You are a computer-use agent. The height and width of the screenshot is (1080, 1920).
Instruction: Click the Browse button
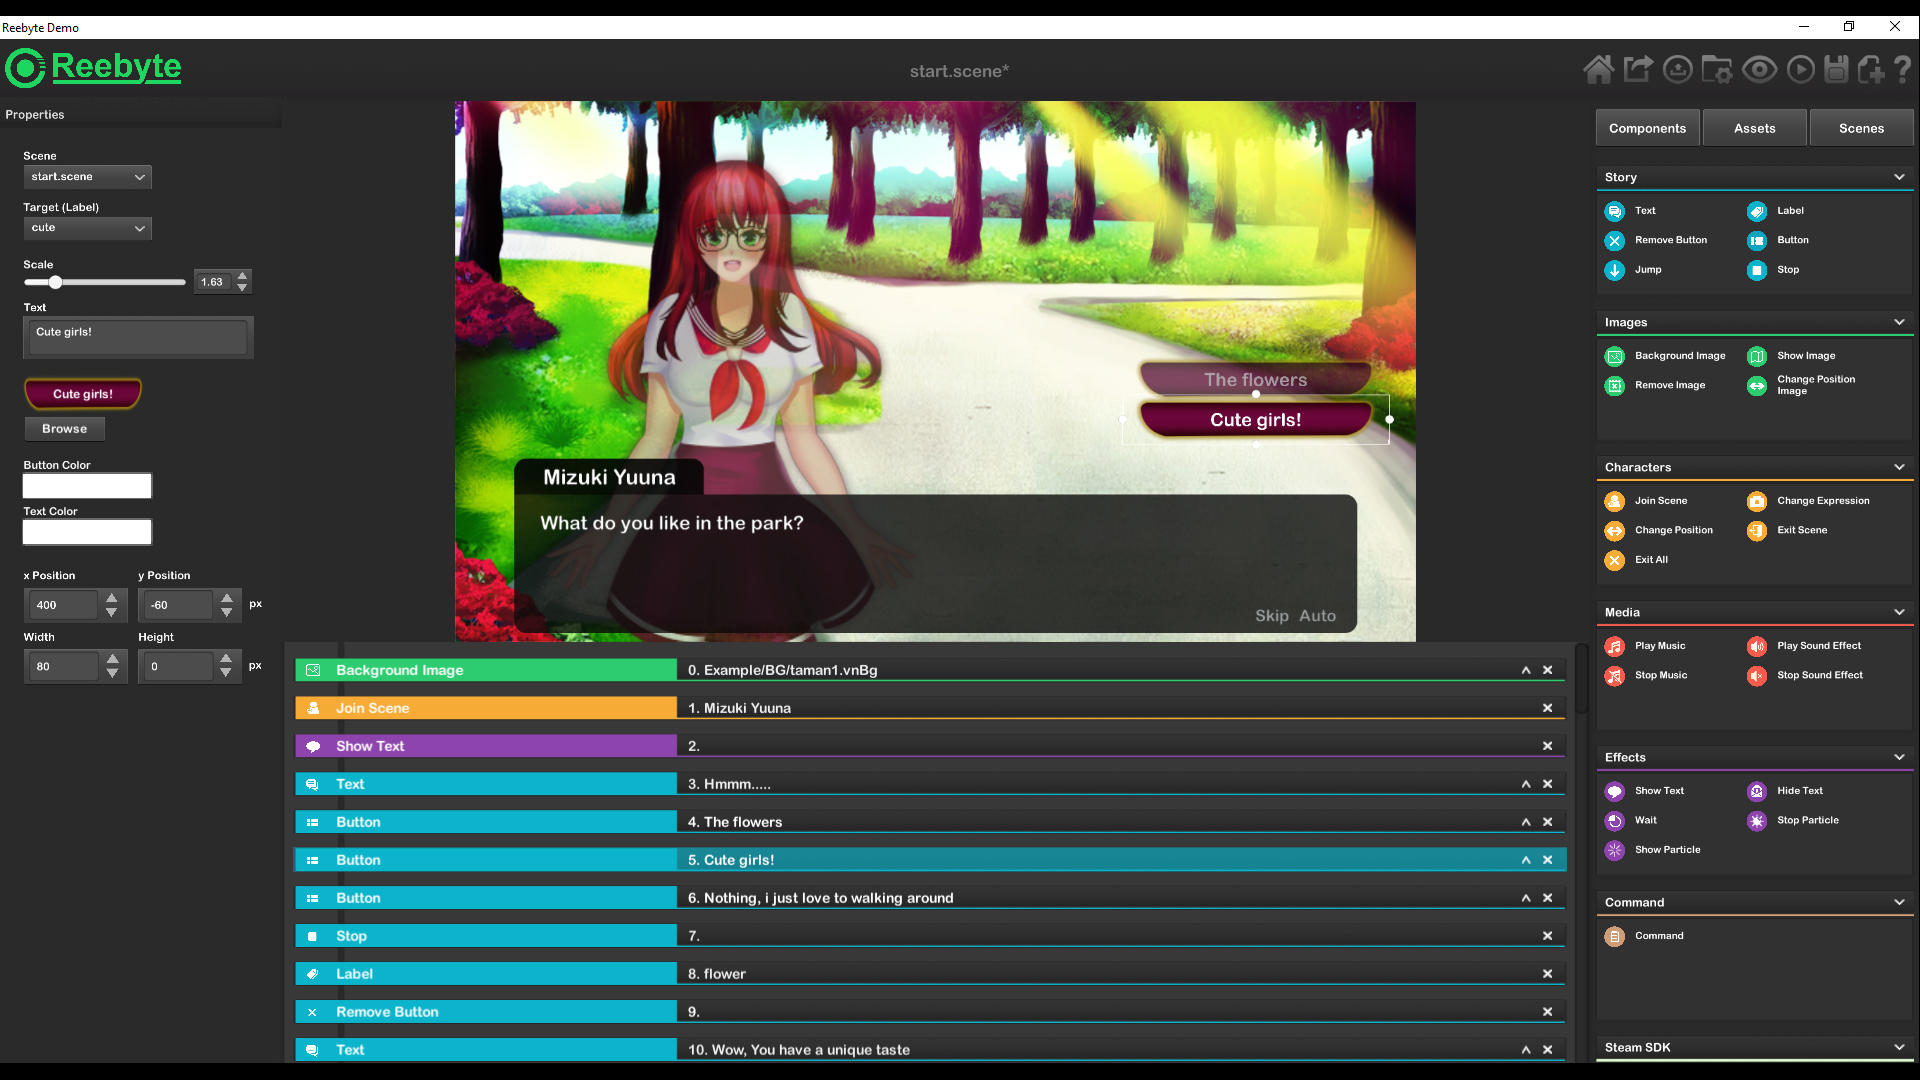[x=64, y=428]
